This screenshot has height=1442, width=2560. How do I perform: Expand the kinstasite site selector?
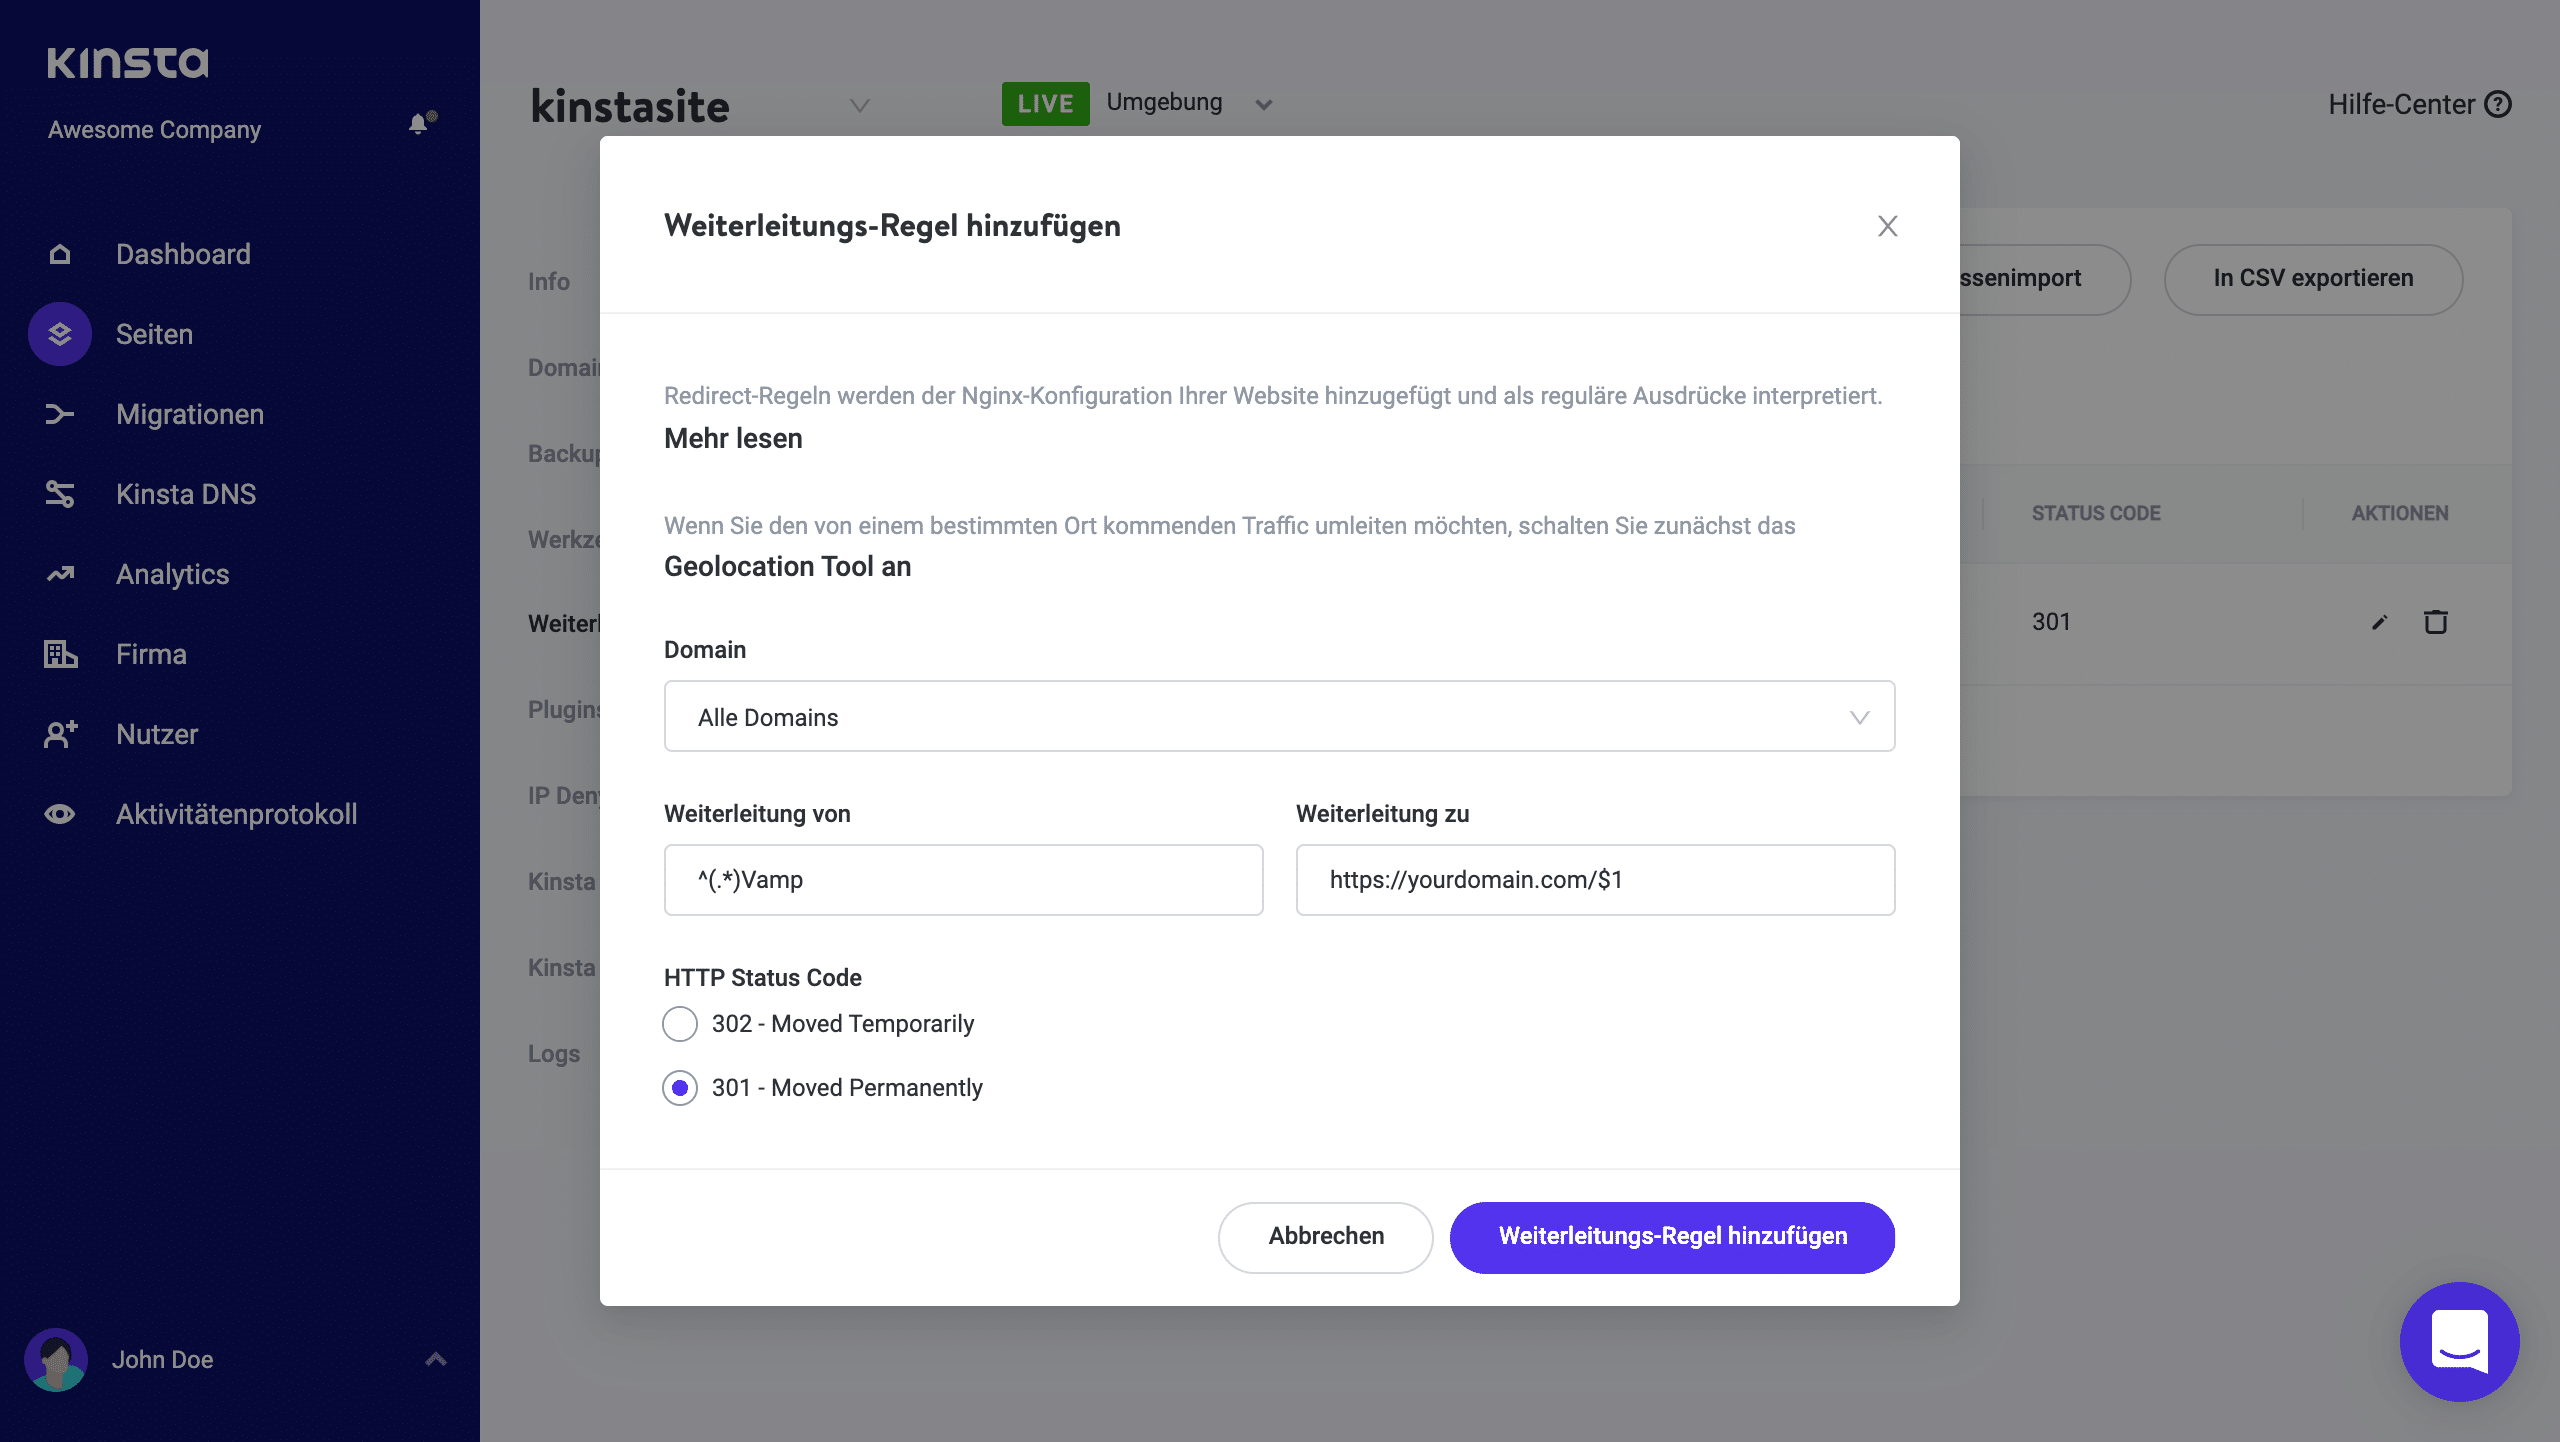tap(858, 105)
